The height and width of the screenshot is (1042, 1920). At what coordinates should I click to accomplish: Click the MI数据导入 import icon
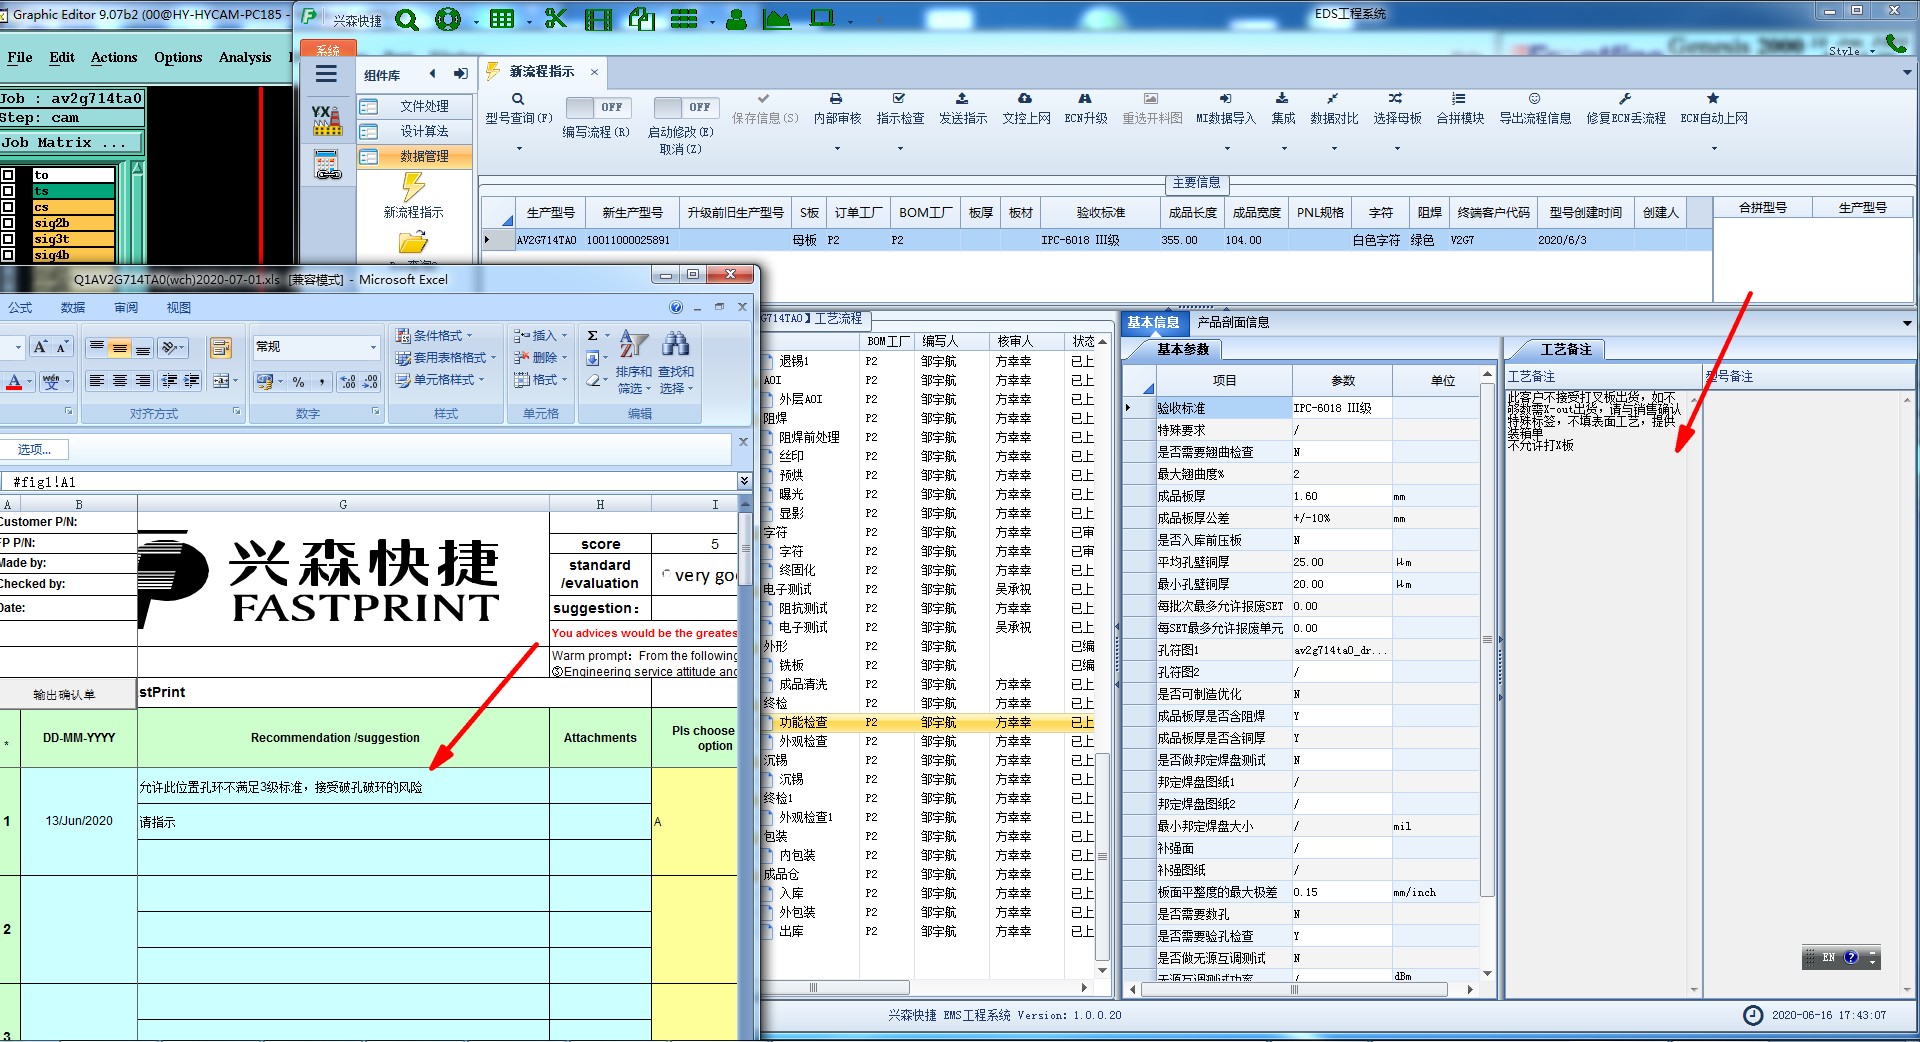point(1225,99)
